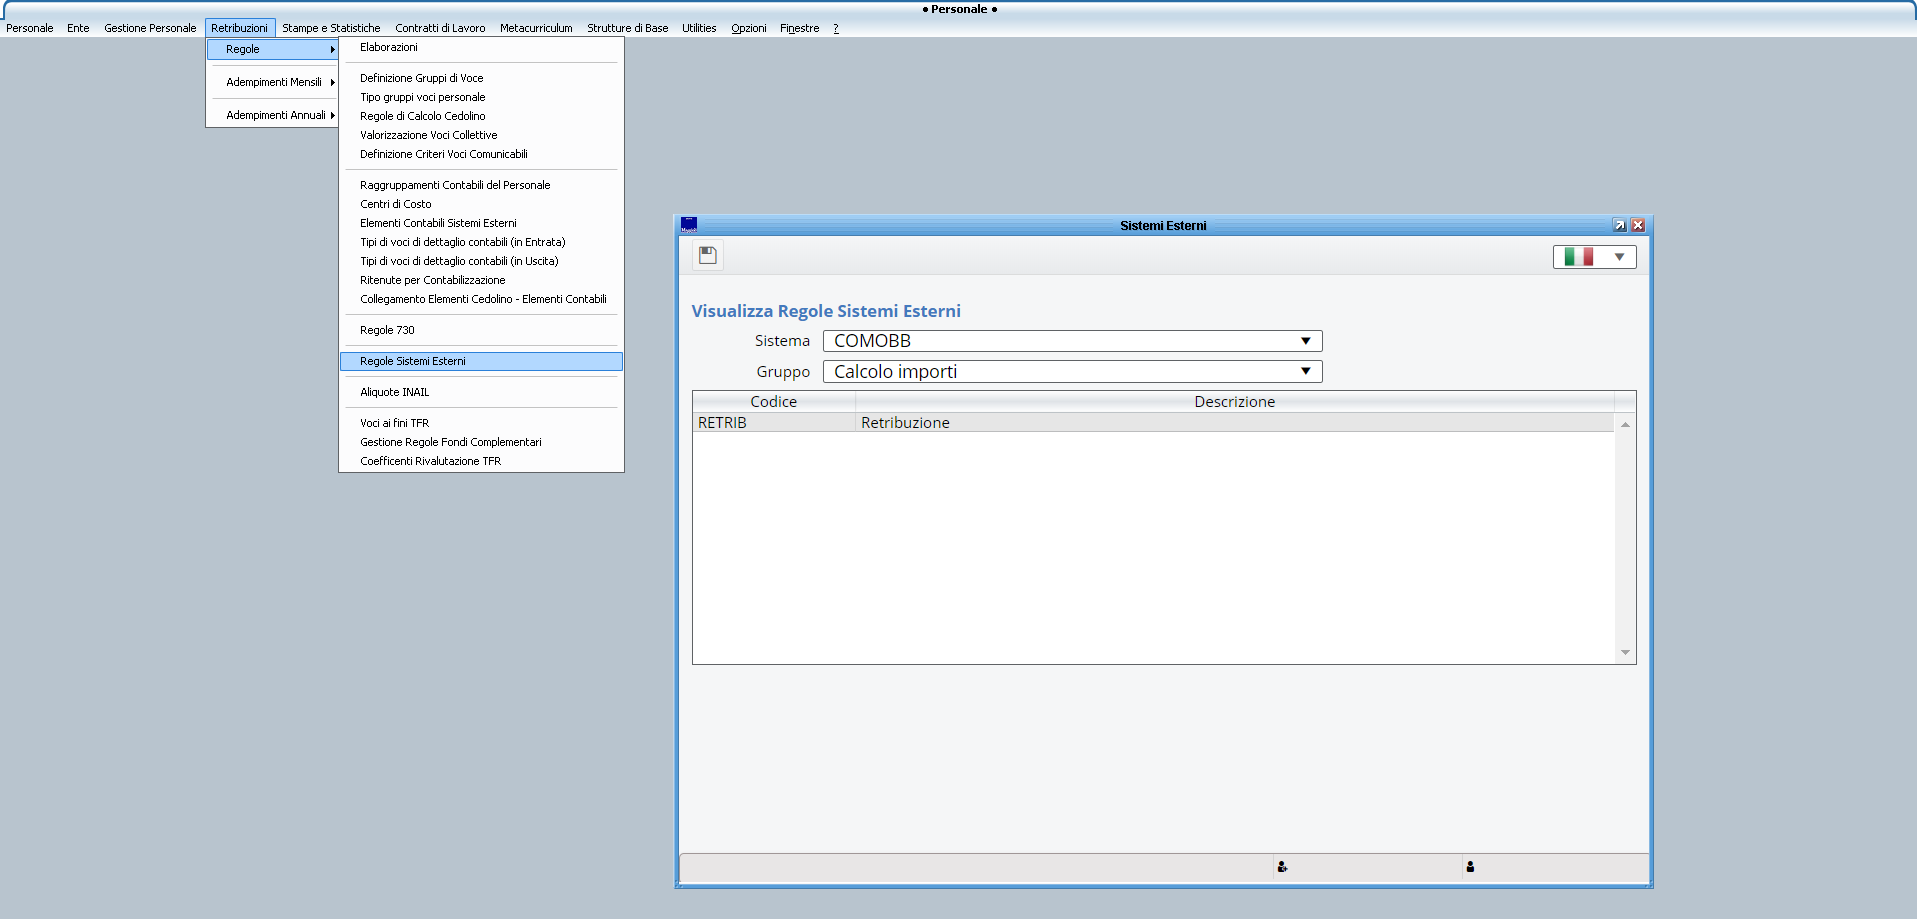Expand the Adempimenti Mensili submenu
This screenshot has height=919, width=1917.
point(274,82)
